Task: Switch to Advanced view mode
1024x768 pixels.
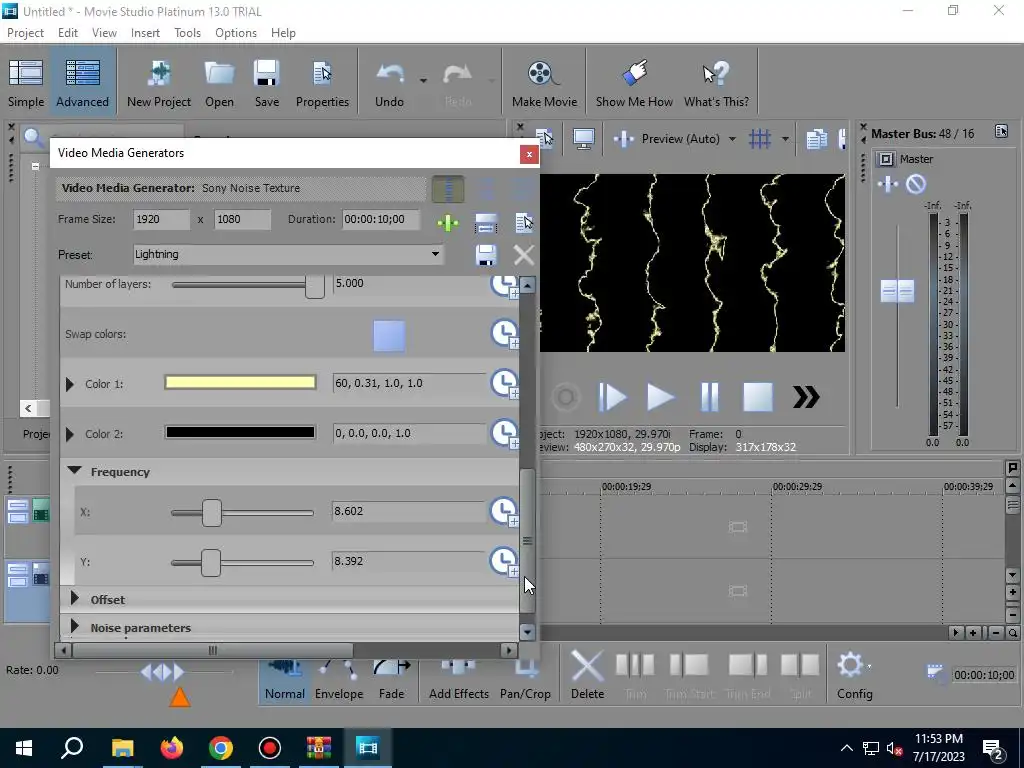Action: (x=82, y=84)
